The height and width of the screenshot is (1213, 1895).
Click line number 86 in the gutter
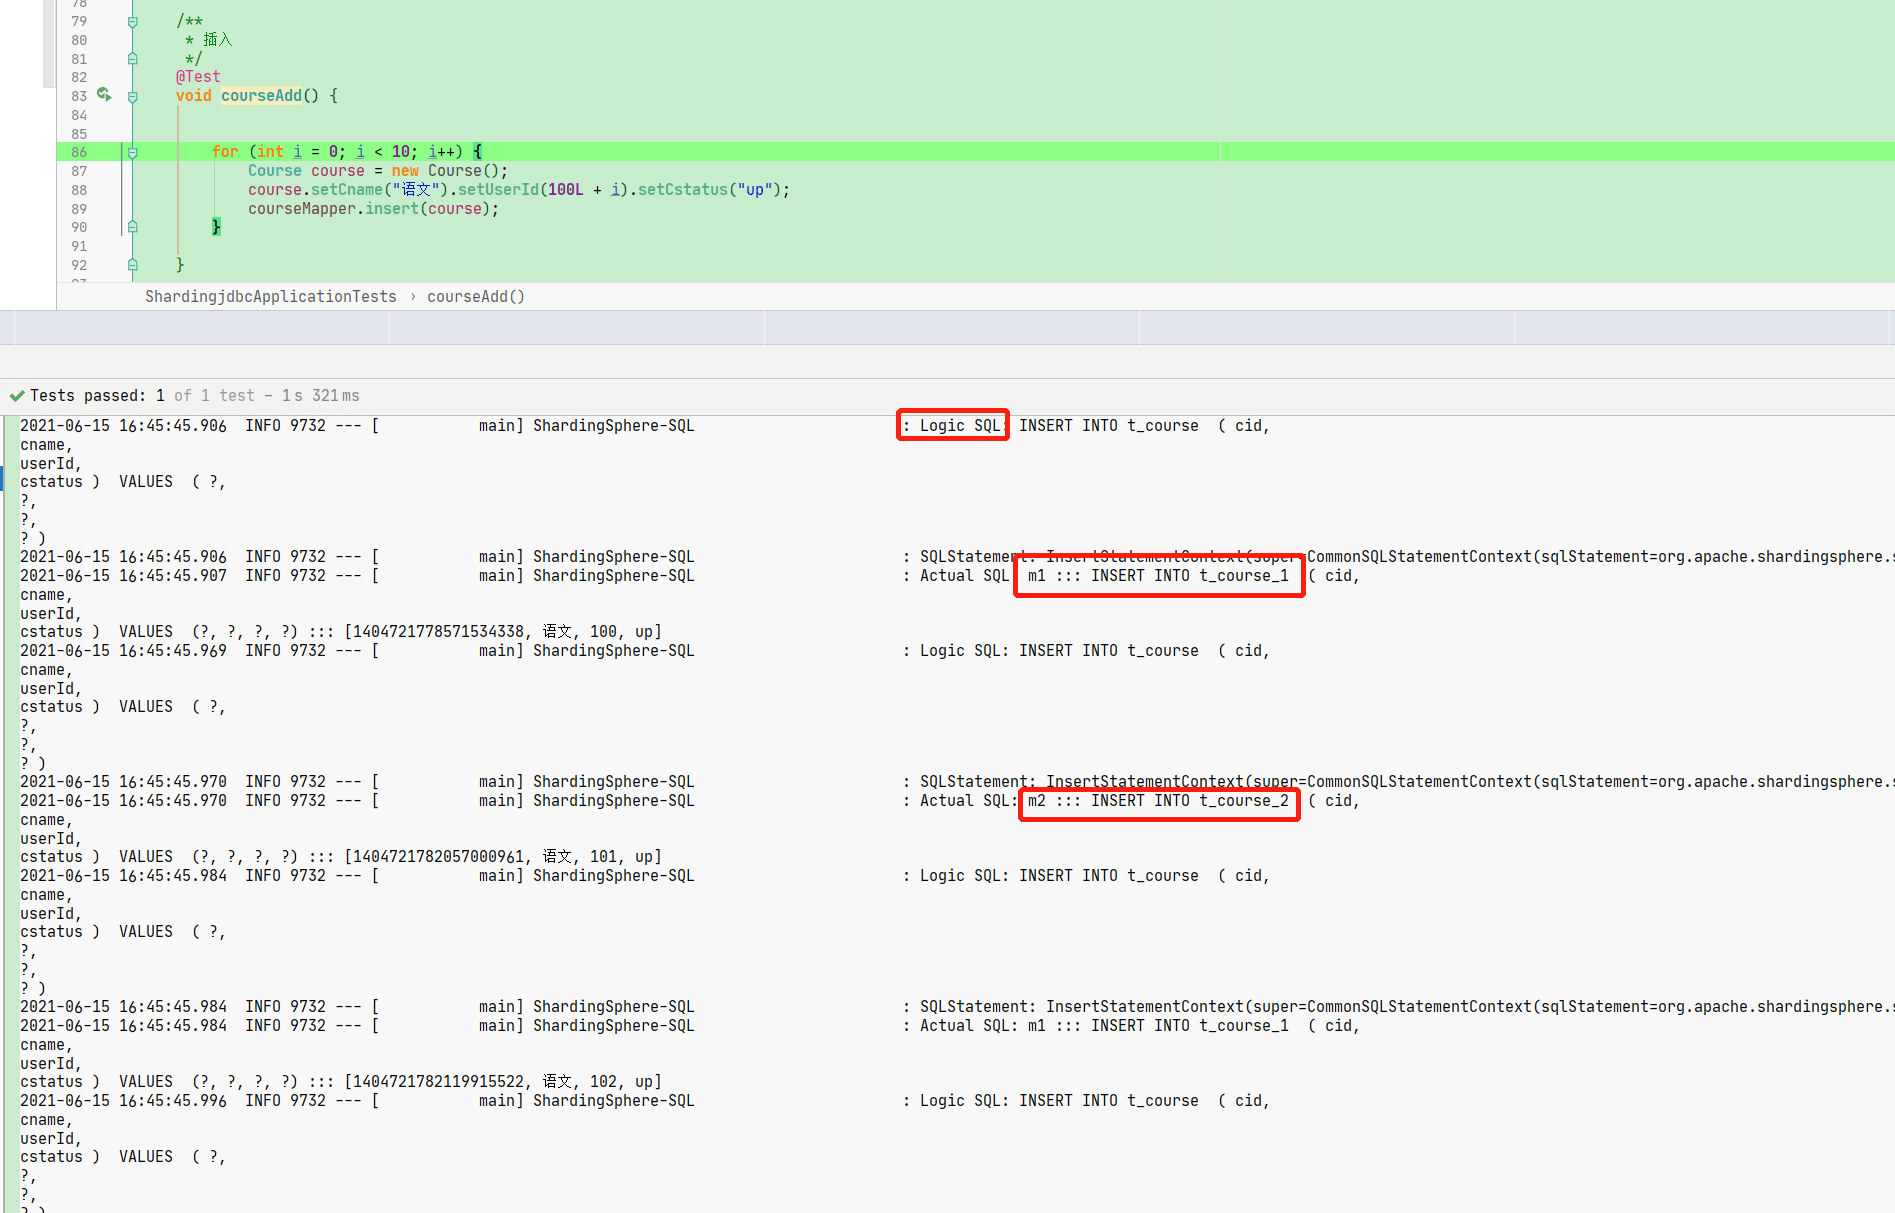[x=79, y=152]
